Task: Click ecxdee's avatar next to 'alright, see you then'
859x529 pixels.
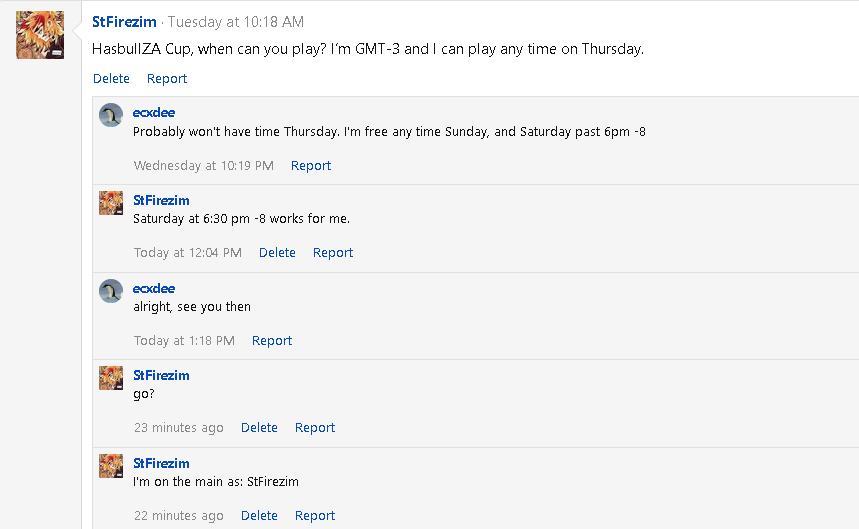Action: click(x=111, y=291)
